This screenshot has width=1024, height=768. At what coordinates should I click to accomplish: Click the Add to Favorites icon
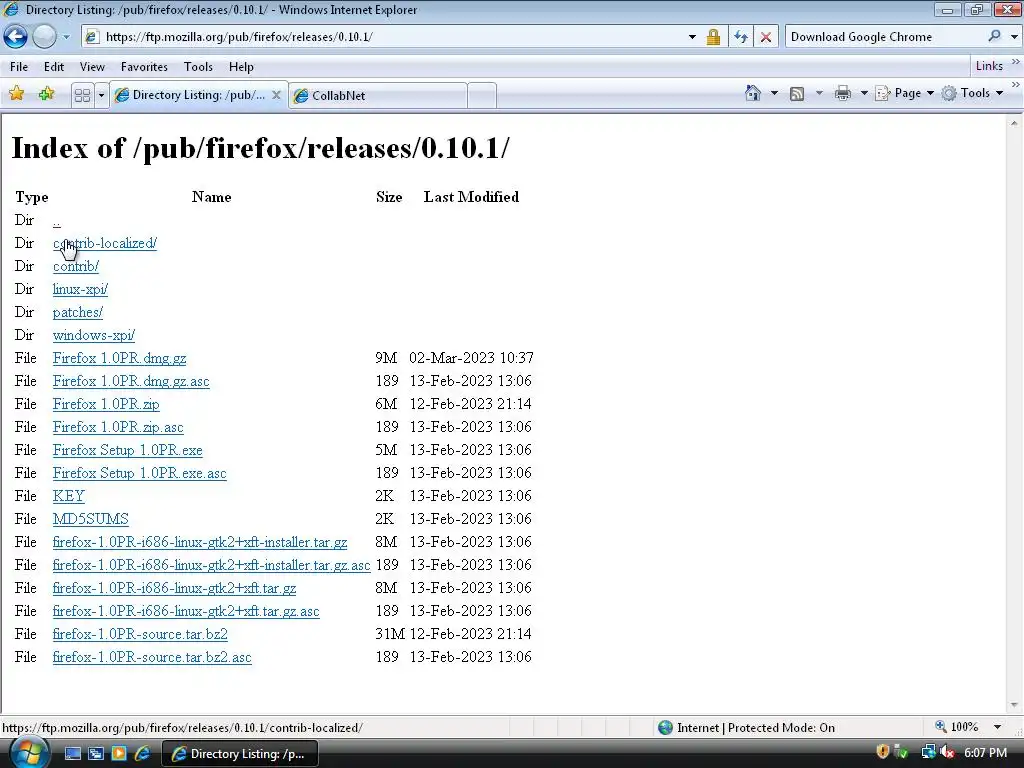point(46,94)
